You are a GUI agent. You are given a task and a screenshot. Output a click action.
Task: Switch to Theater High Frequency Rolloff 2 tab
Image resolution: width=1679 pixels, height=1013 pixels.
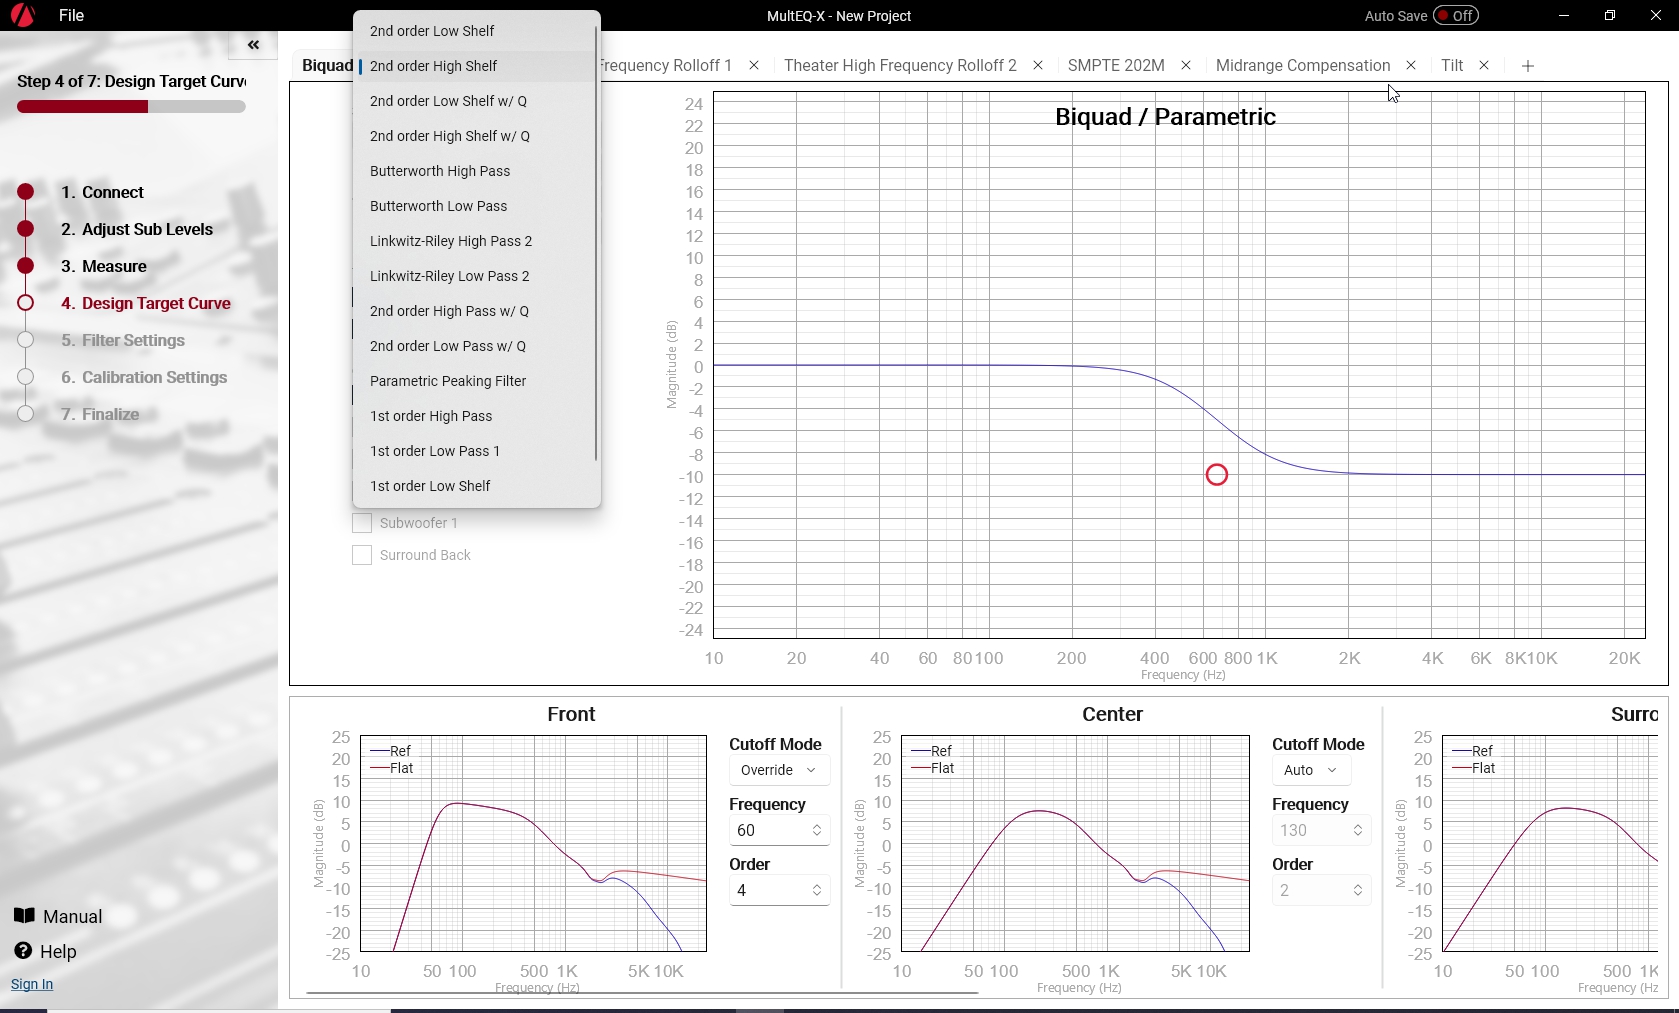coord(900,65)
